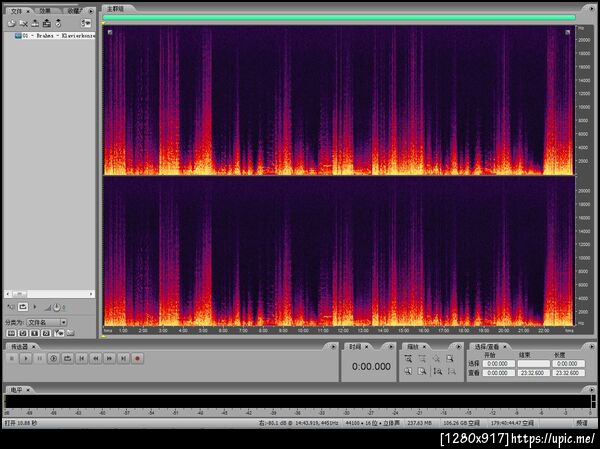Click Zoom to Selection icon in 缩放 panel
The height and width of the screenshot is (449, 600).
(450, 359)
